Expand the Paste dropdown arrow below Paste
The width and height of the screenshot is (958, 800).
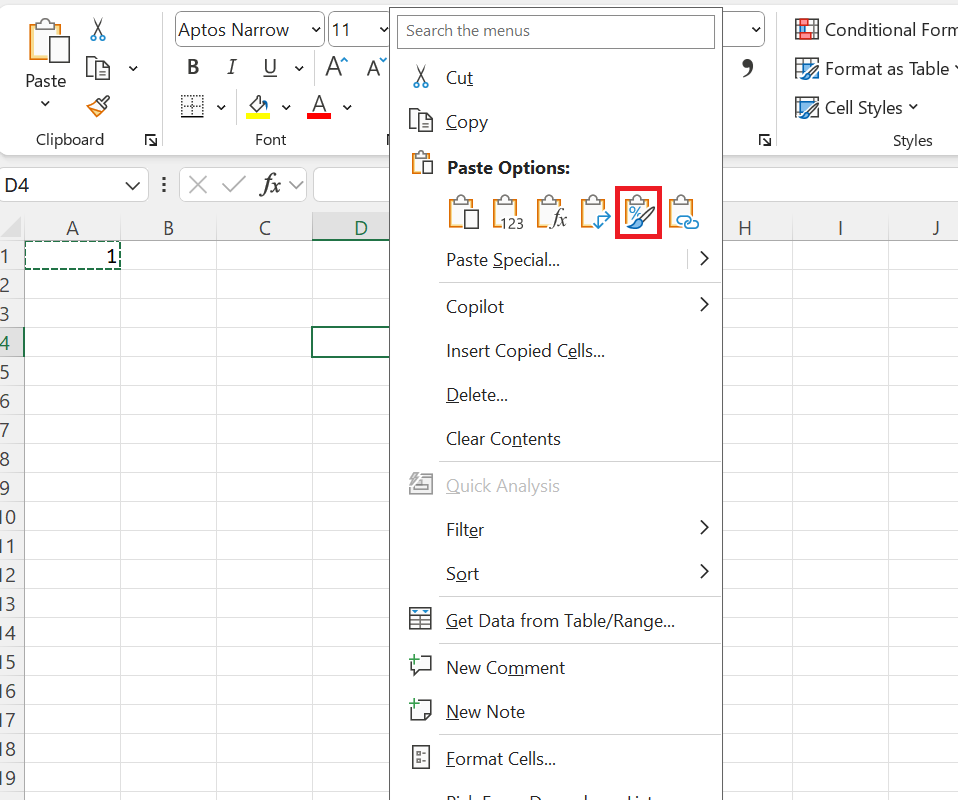[x=45, y=104]
